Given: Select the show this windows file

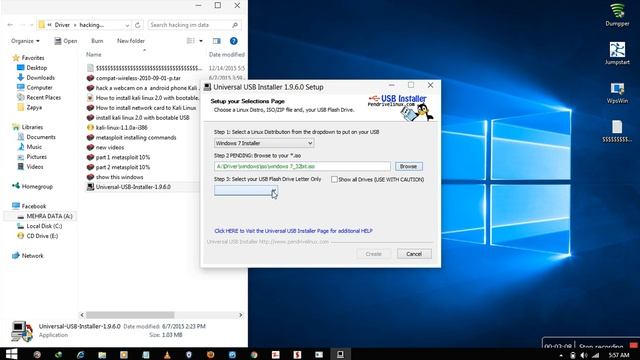Looking at the screenshot, I should [120, 177].
